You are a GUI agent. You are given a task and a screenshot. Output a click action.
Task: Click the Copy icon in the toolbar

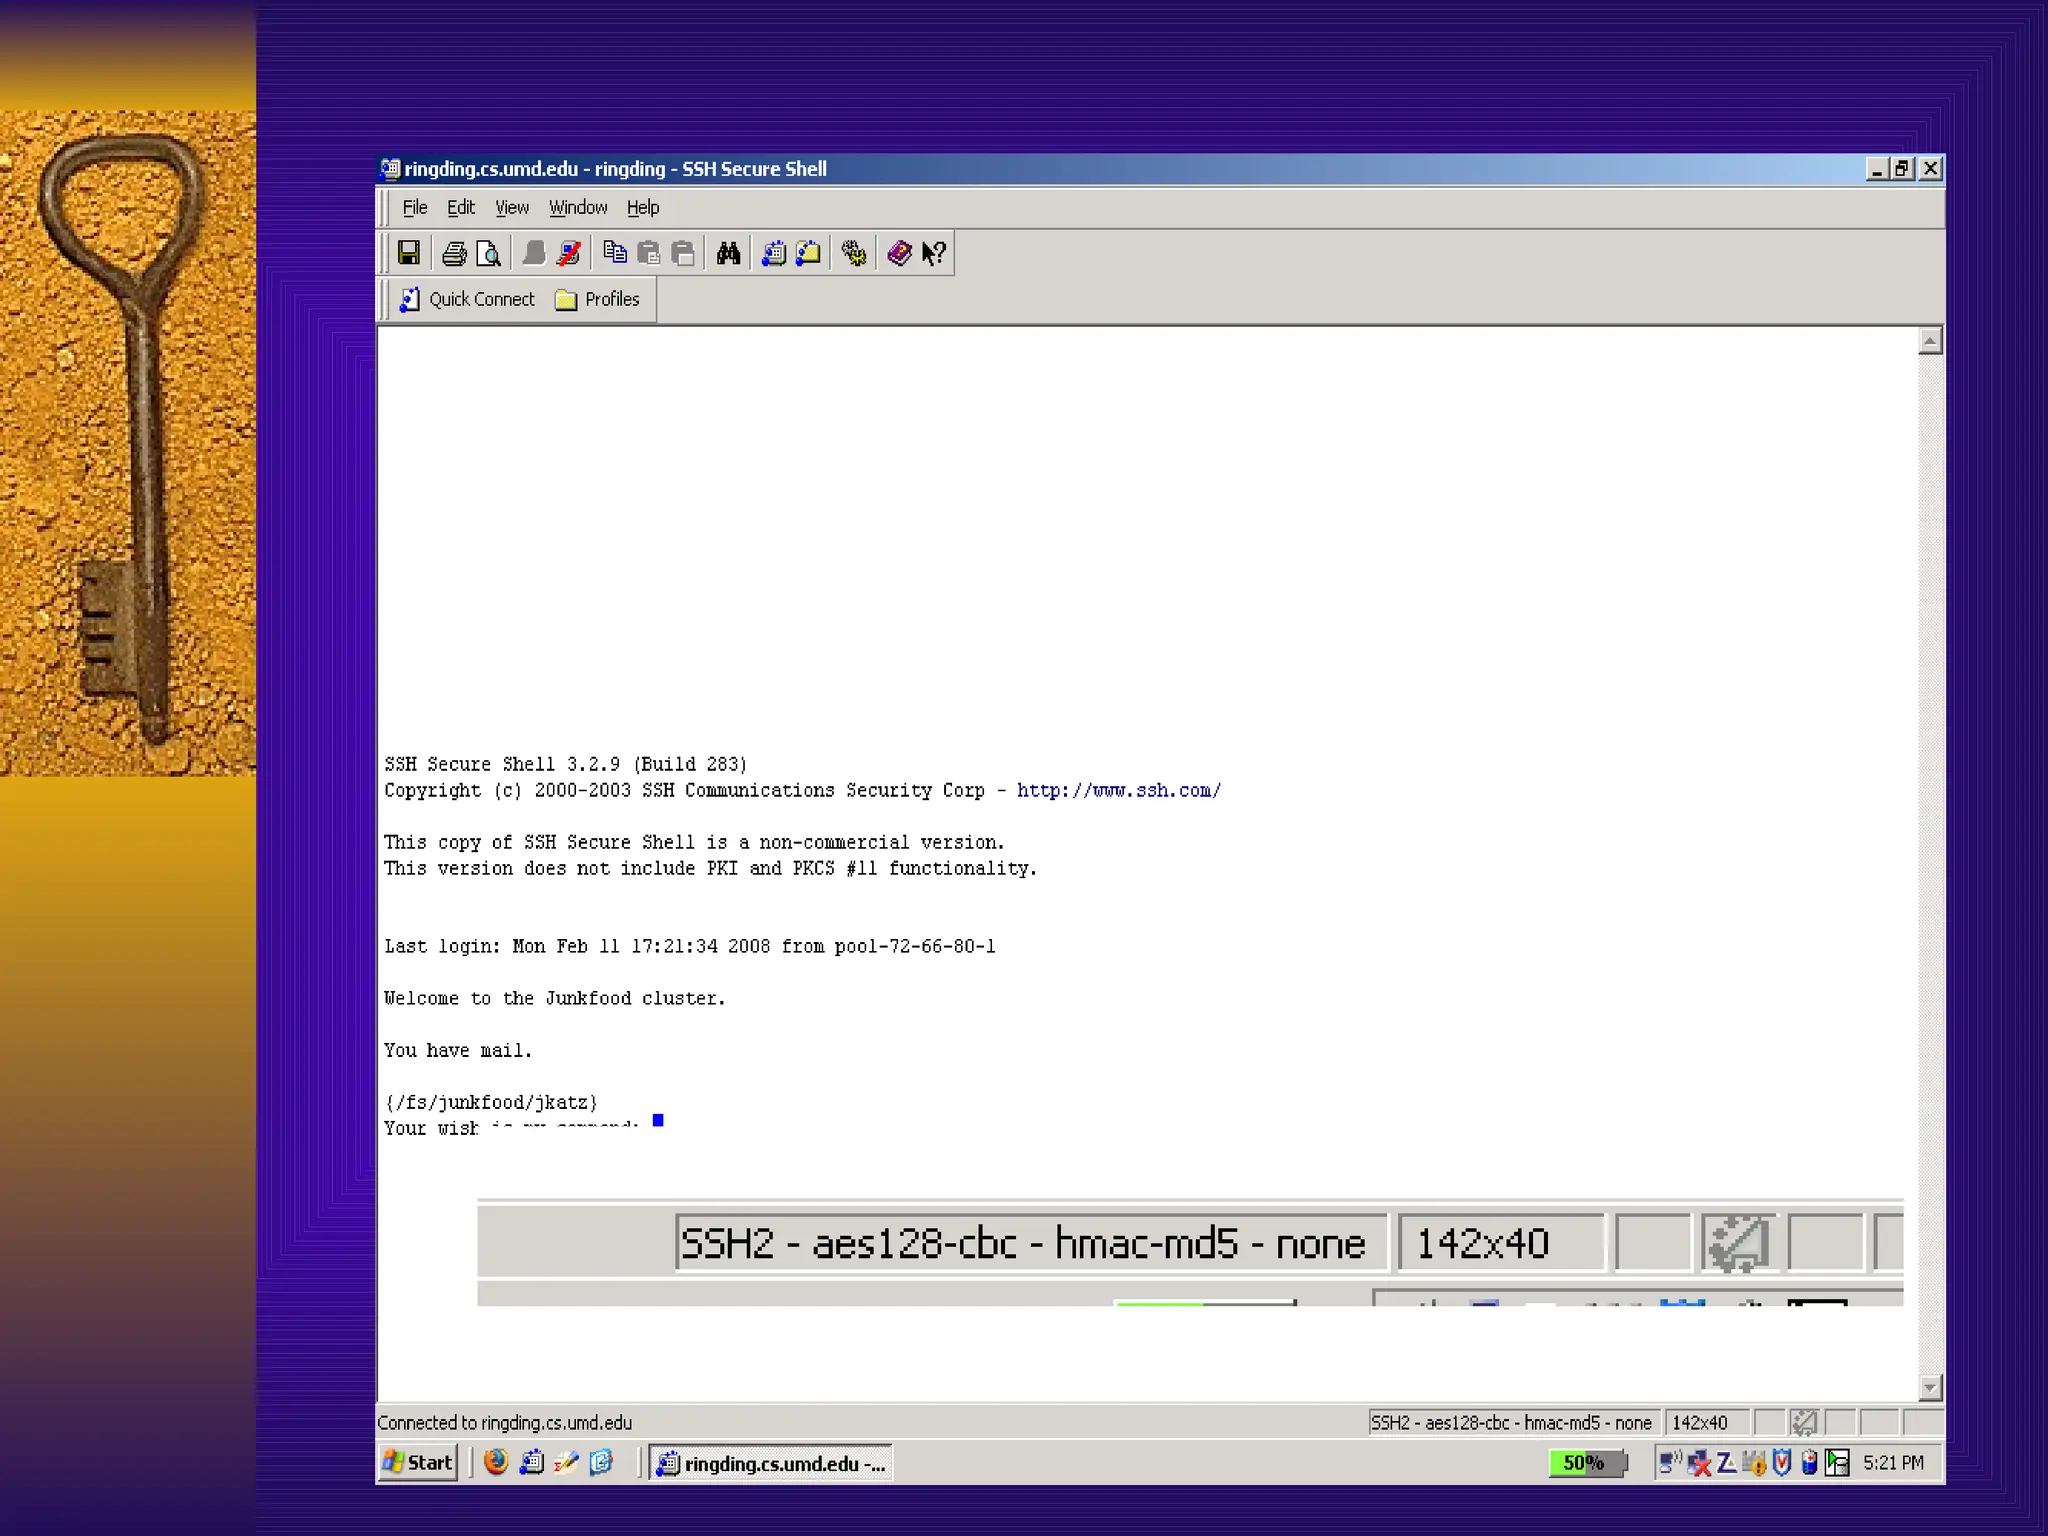tap(615, 253)
